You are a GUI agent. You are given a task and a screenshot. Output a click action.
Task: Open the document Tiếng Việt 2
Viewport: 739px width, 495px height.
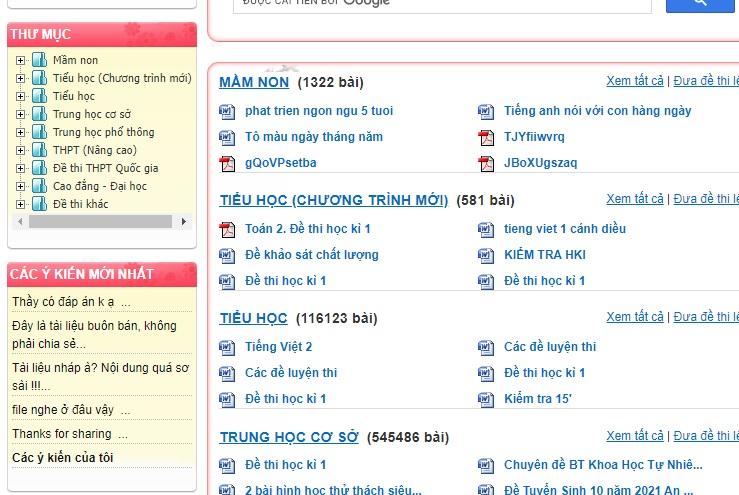click(279, 347)
